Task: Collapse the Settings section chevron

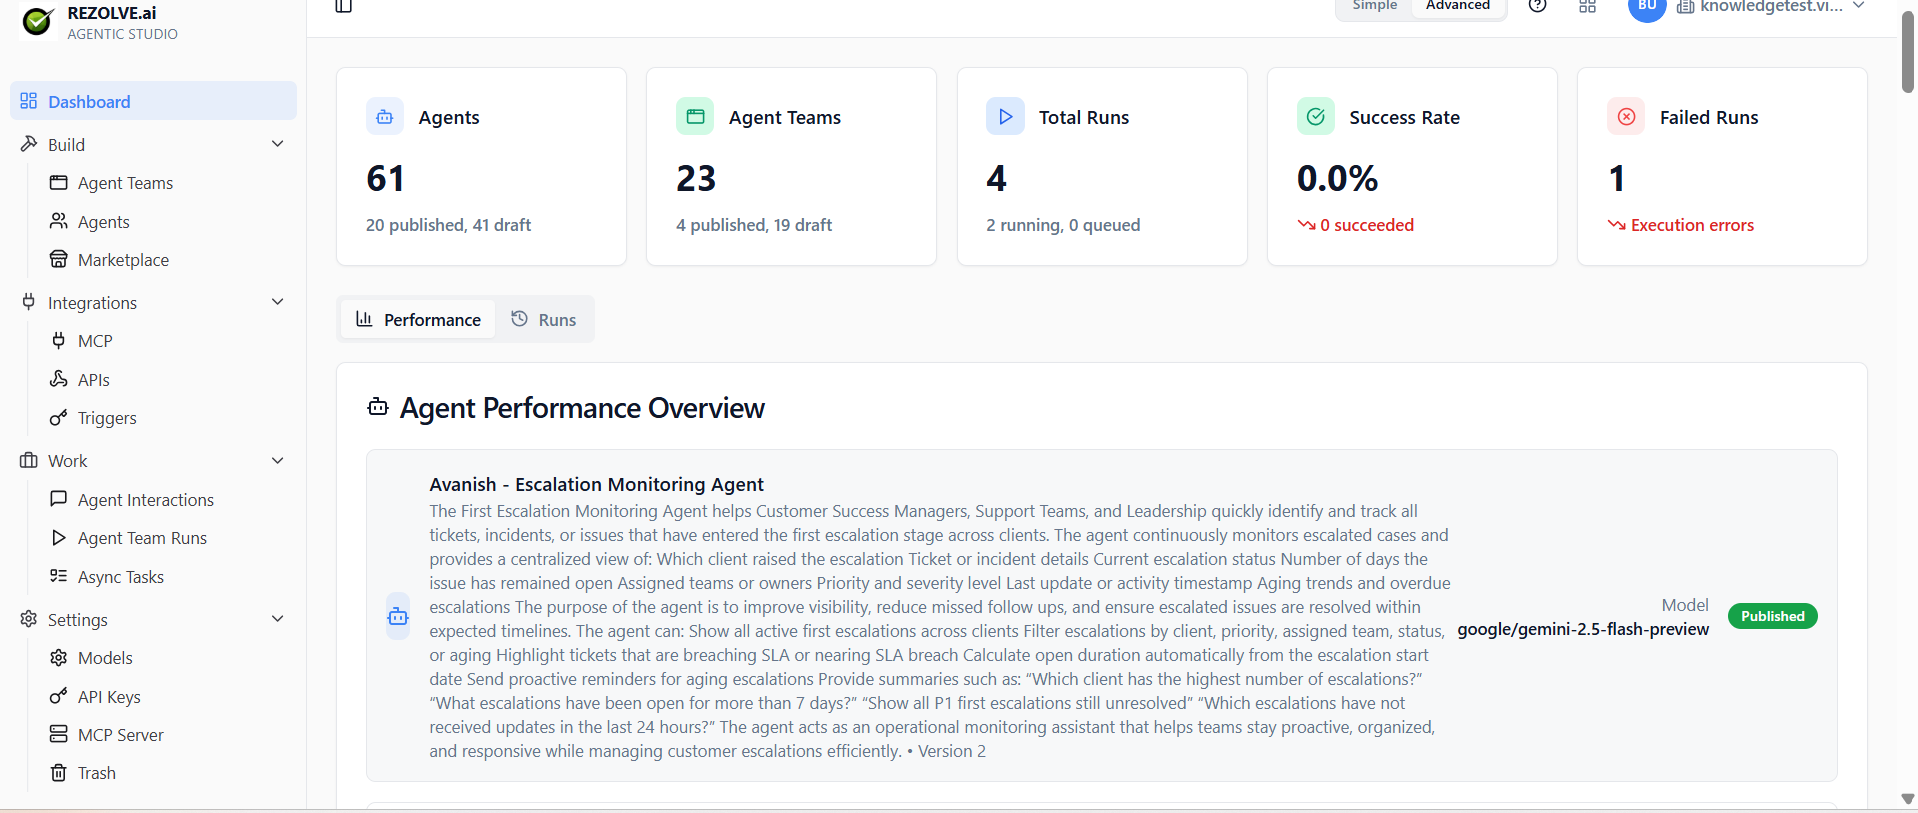Action: click(x=278, y=619)
